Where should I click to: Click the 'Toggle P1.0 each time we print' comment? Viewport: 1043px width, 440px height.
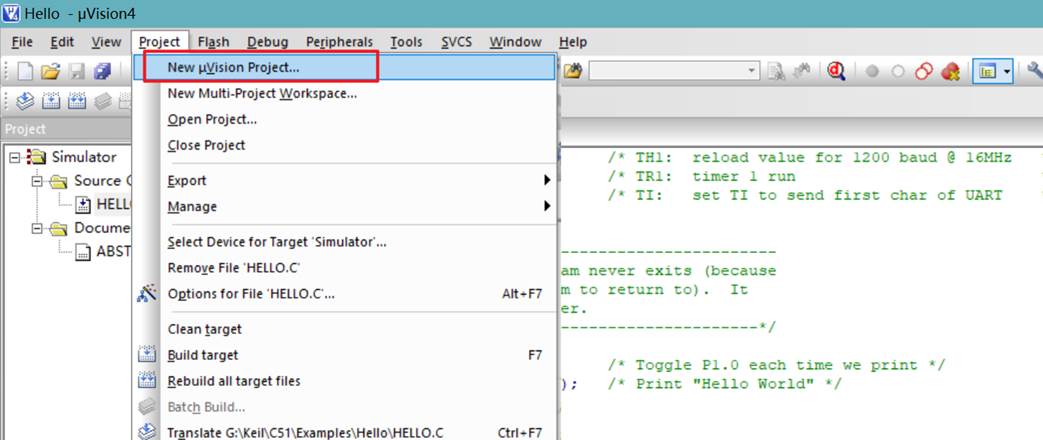pyautogui.click(x=776, y=365)
